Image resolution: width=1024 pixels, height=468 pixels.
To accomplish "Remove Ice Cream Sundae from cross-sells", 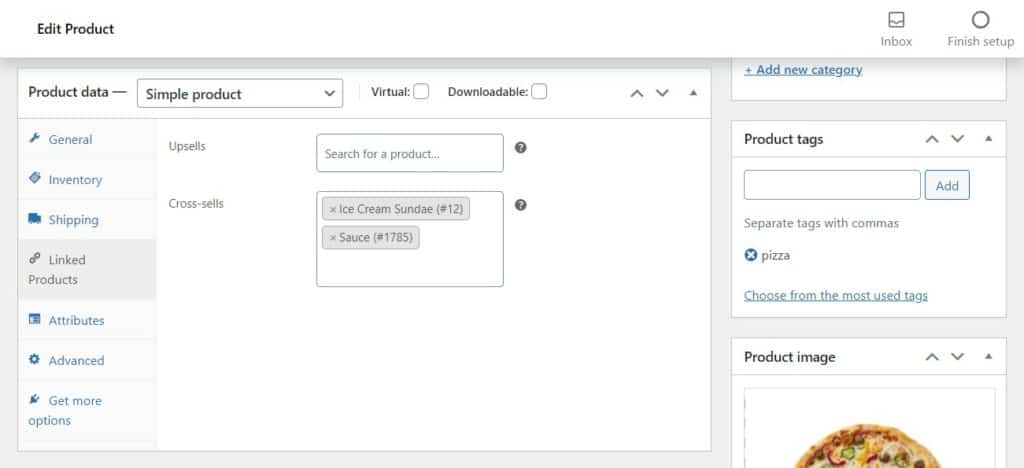I will [333, 210].
